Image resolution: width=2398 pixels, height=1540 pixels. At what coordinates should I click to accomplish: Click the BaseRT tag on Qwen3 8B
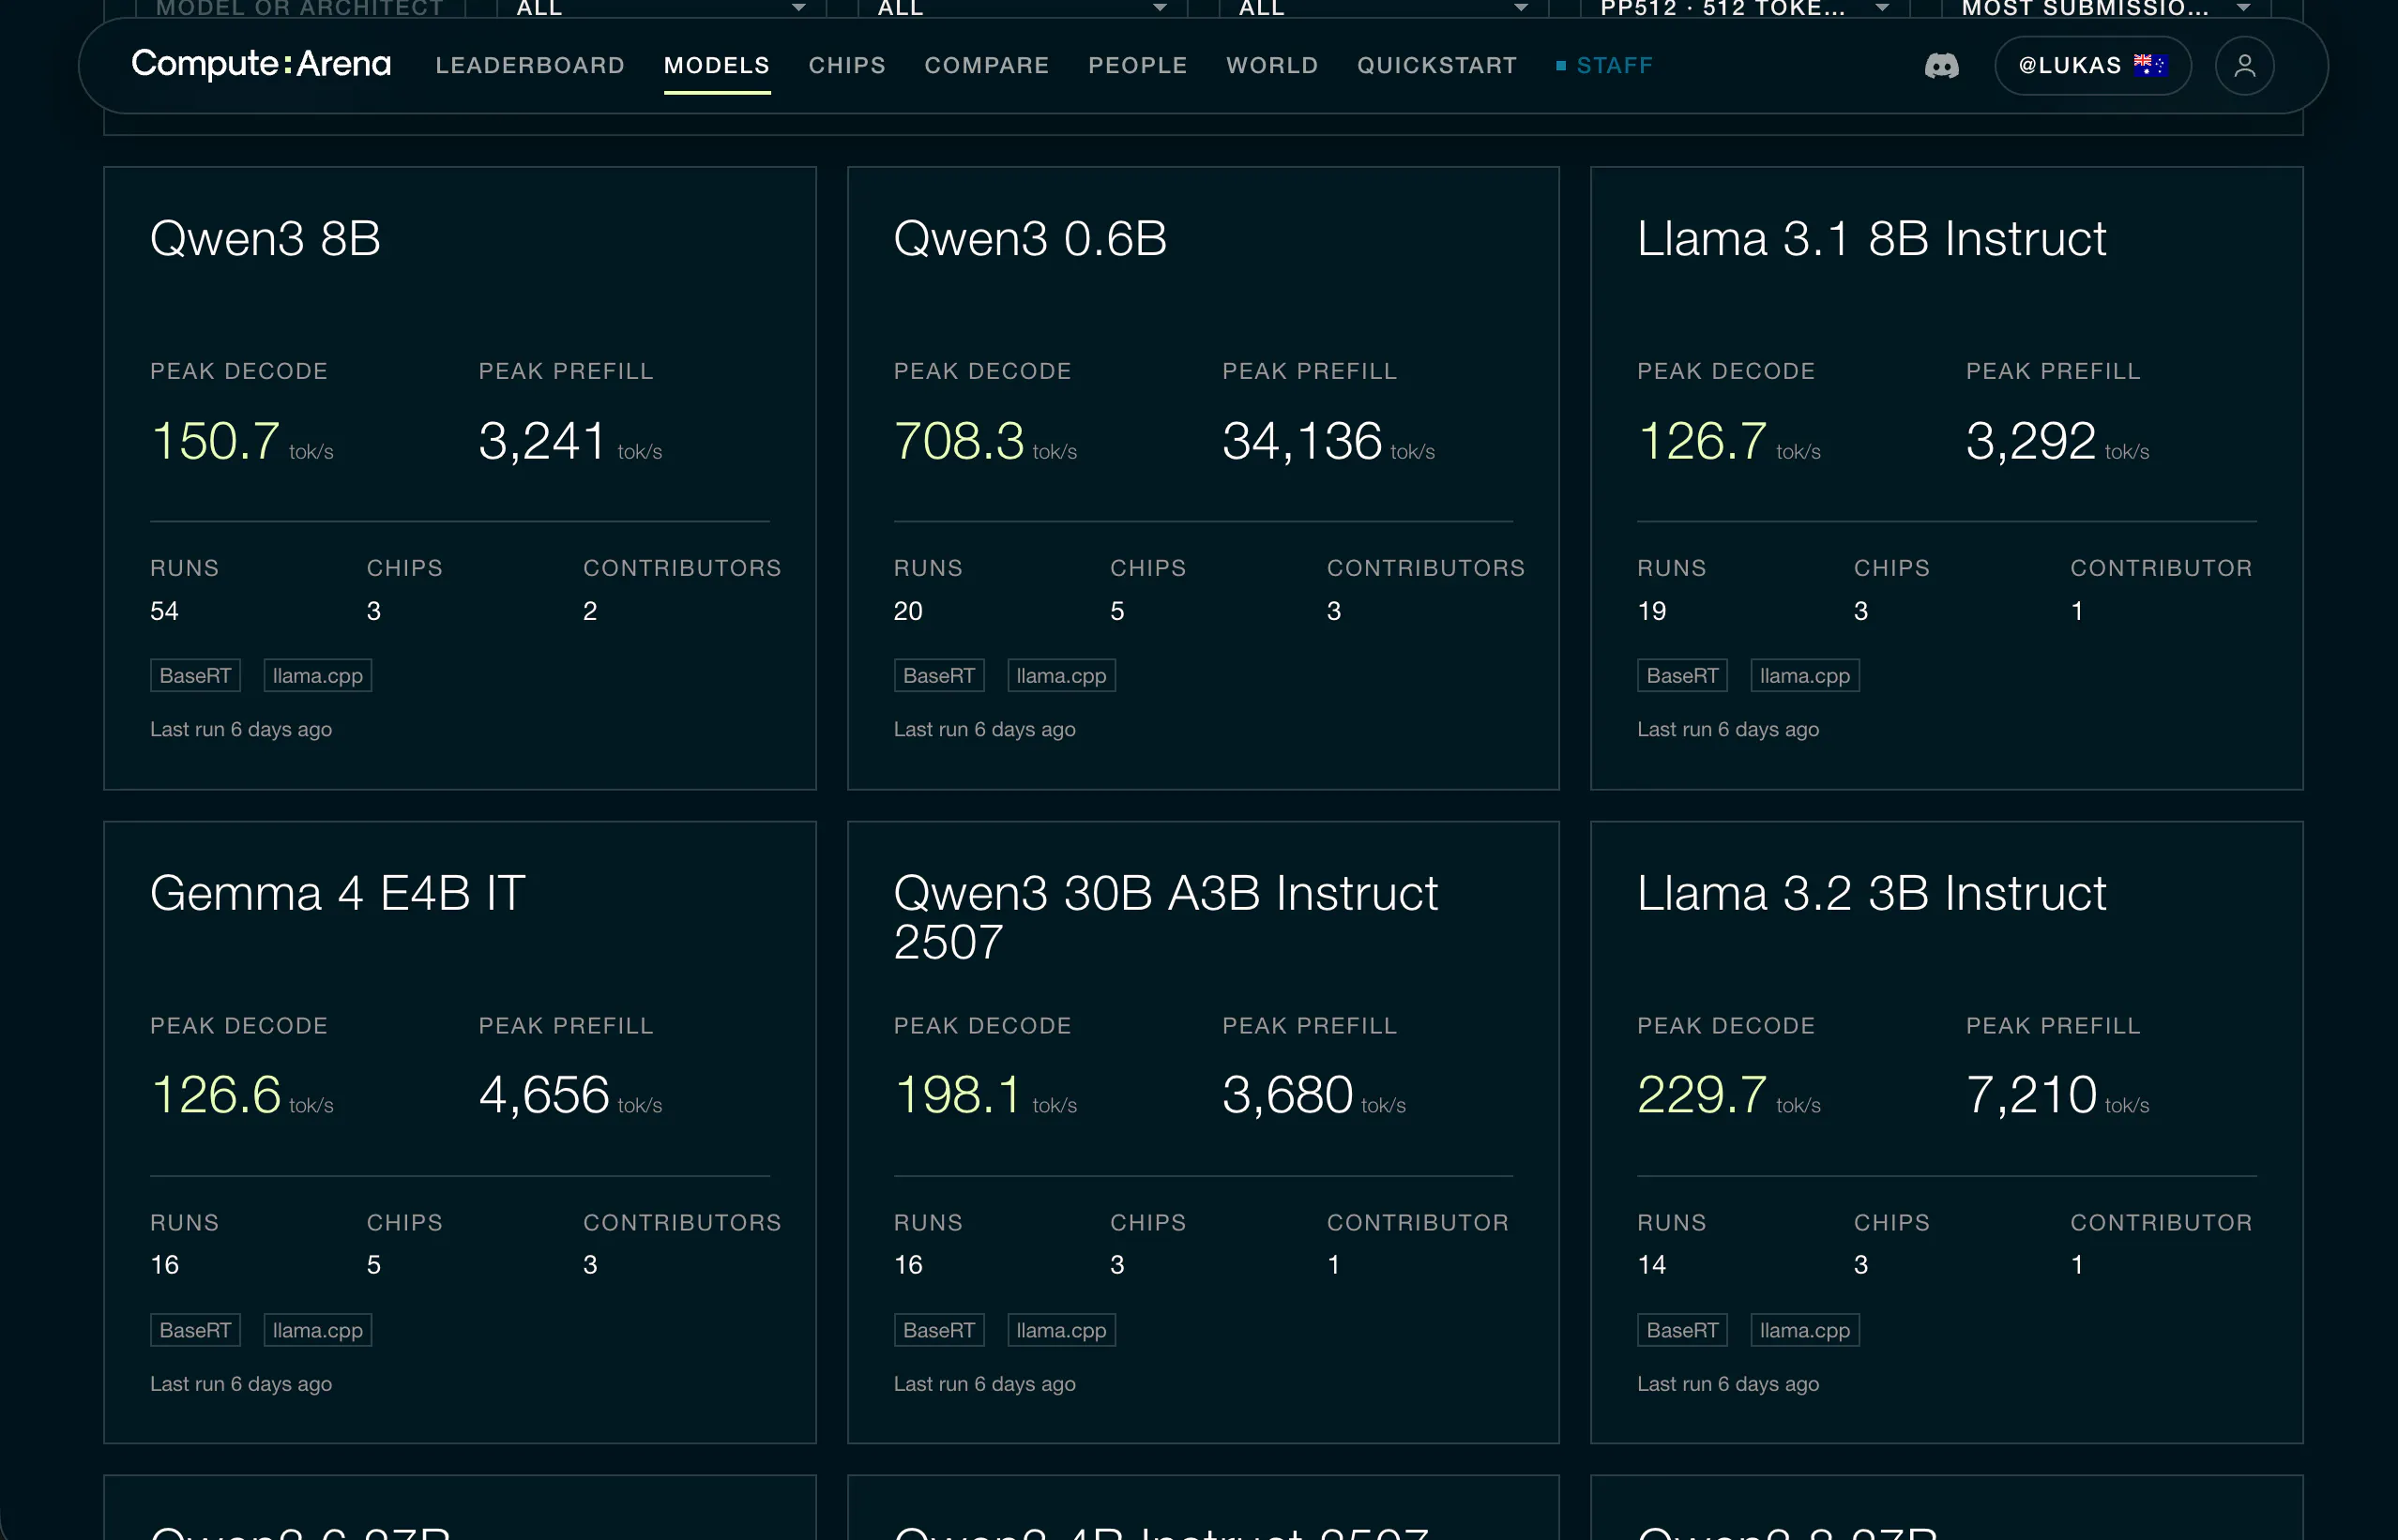(195, 676)
